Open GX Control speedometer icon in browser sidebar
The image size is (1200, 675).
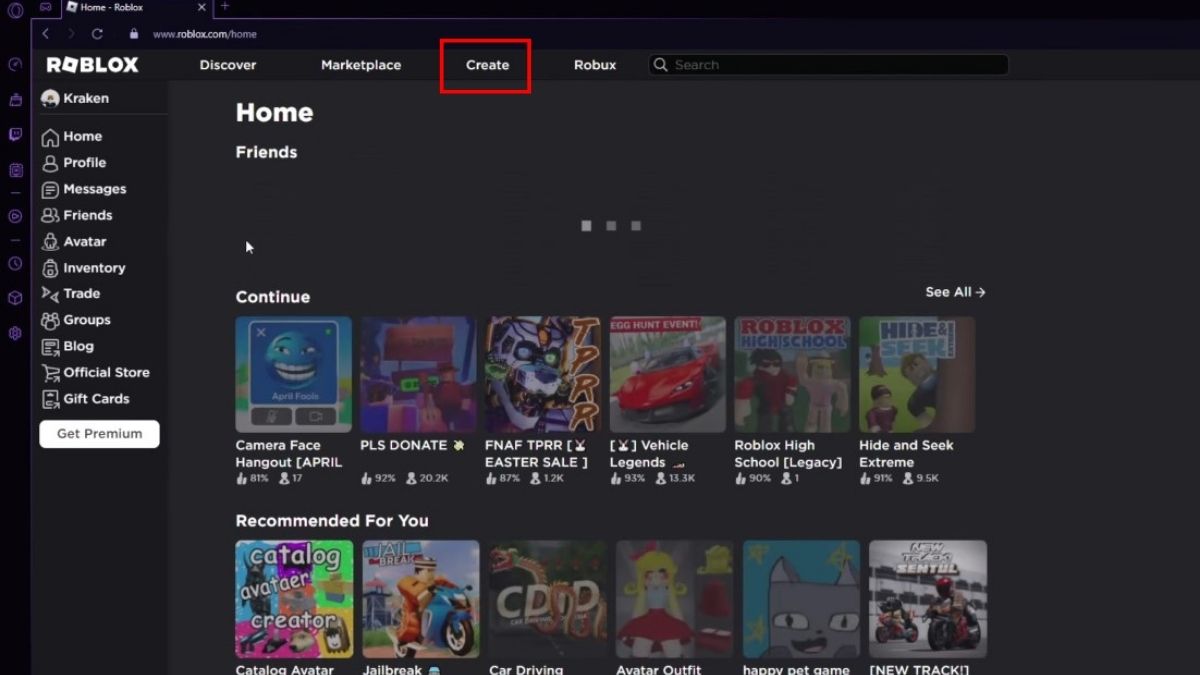coord(15,65)
